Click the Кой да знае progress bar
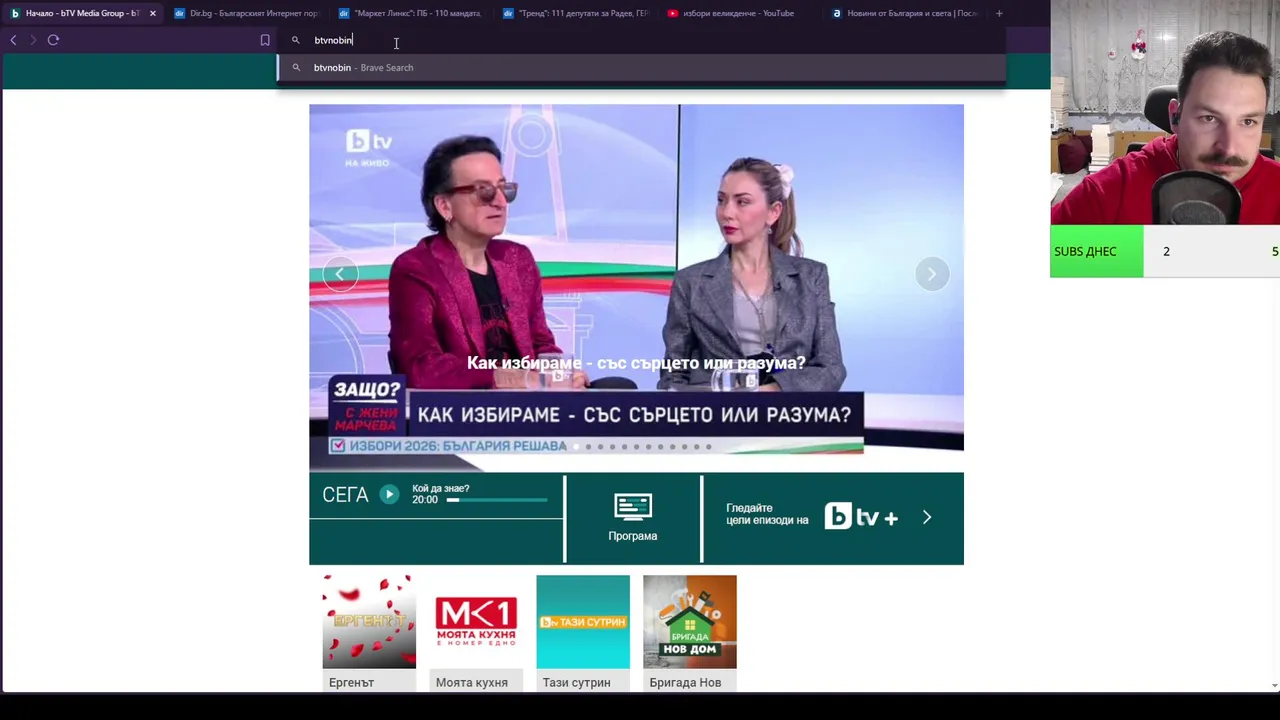The image size is (1280, 720). click(497, 500)
